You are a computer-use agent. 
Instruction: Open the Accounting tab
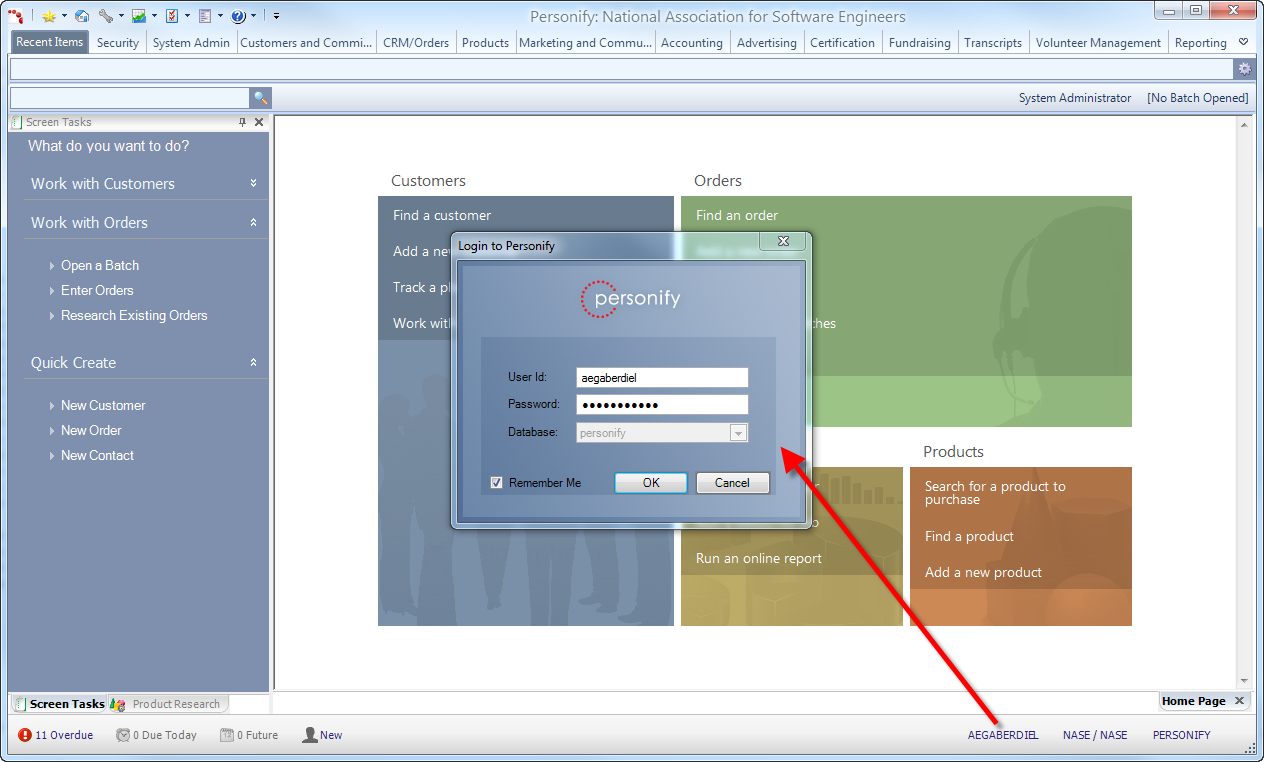tap(691, 43)
